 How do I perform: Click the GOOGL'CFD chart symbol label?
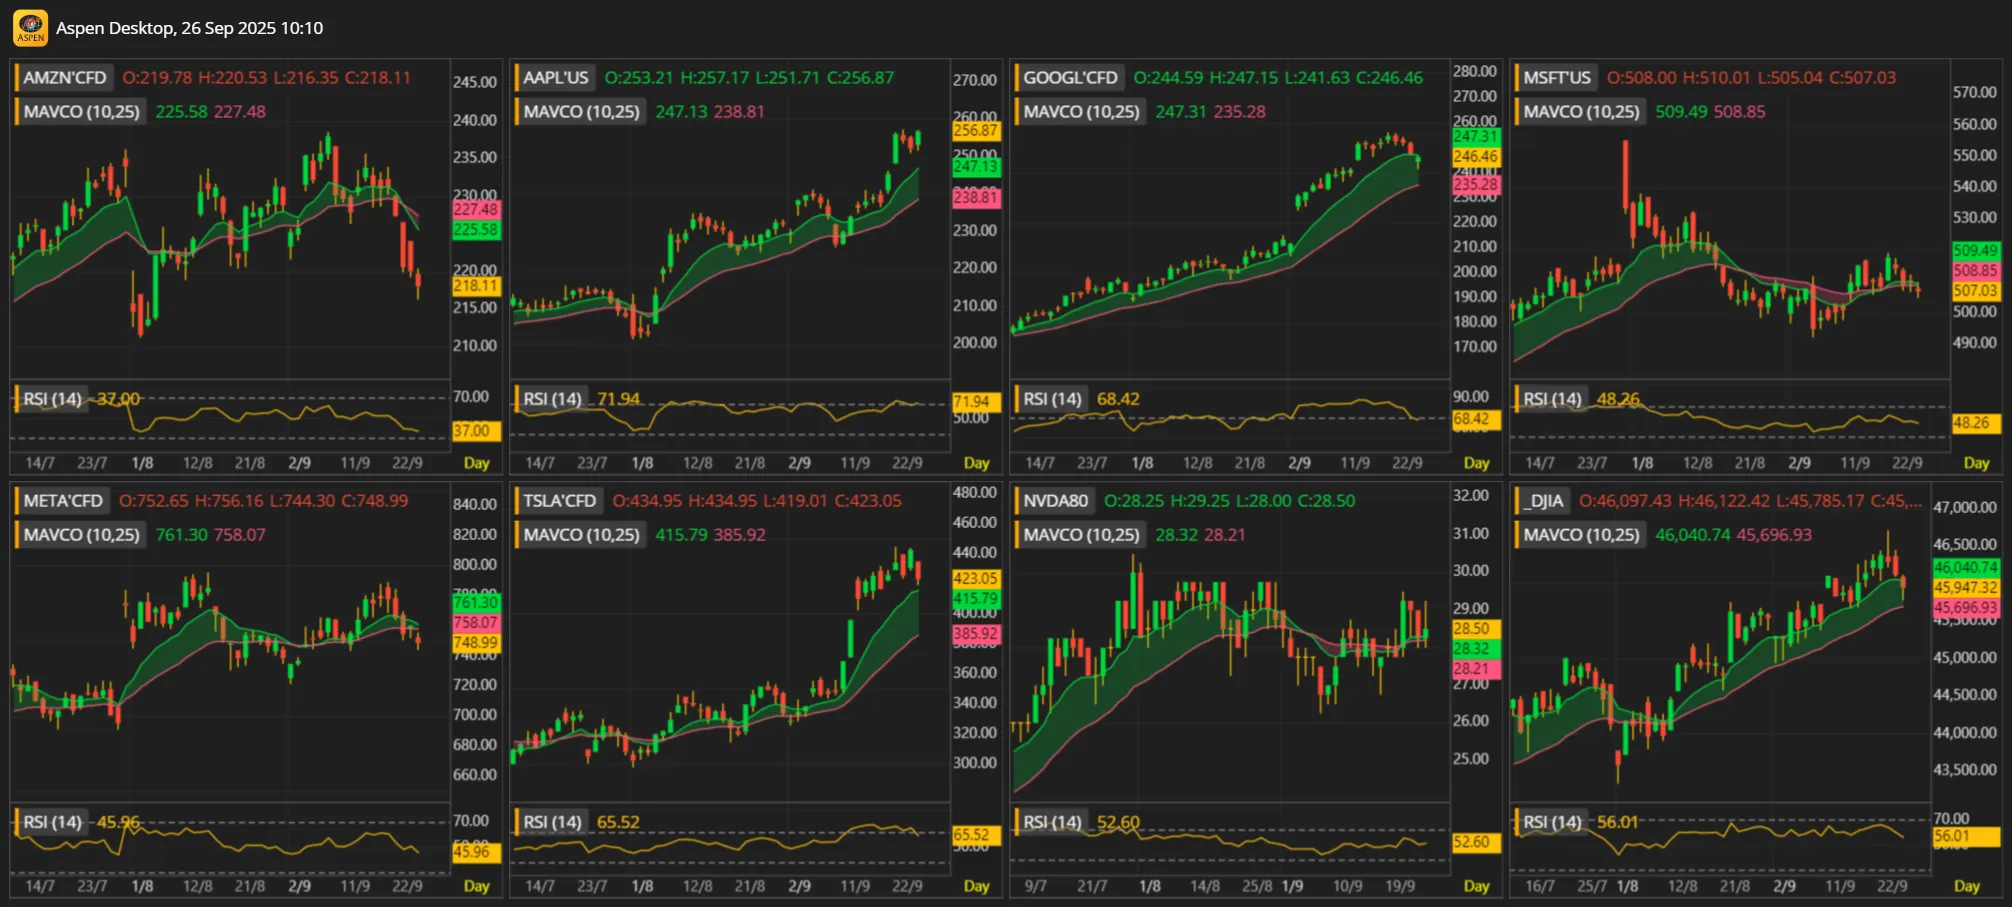tap(1069, 78)
